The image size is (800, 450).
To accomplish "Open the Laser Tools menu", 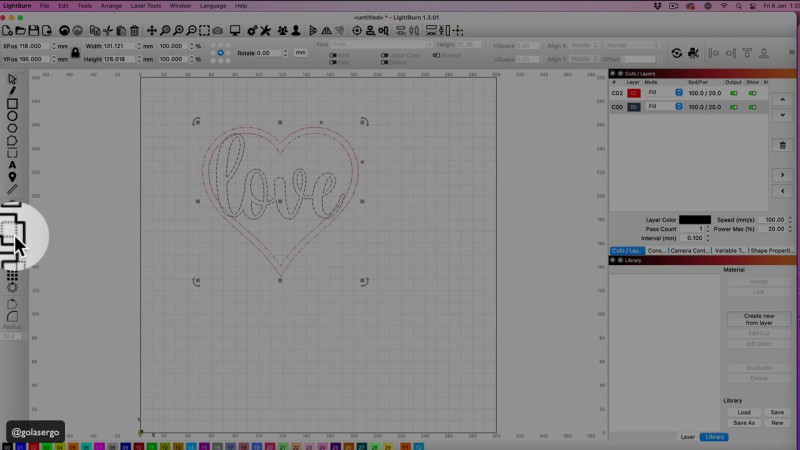I will (145, 6).
